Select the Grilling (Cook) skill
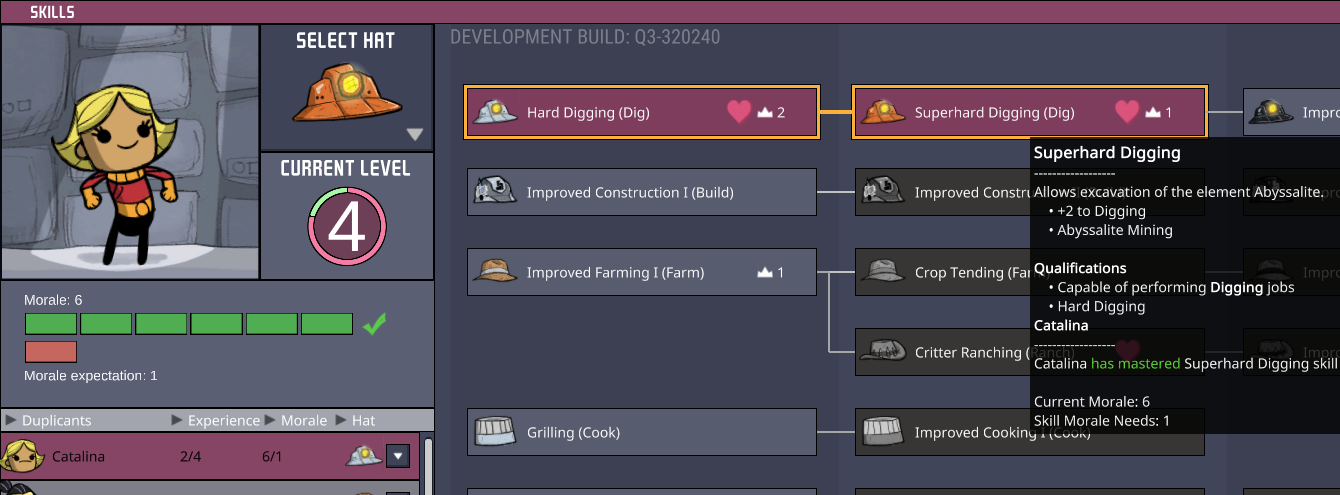 tap(642, 432)
